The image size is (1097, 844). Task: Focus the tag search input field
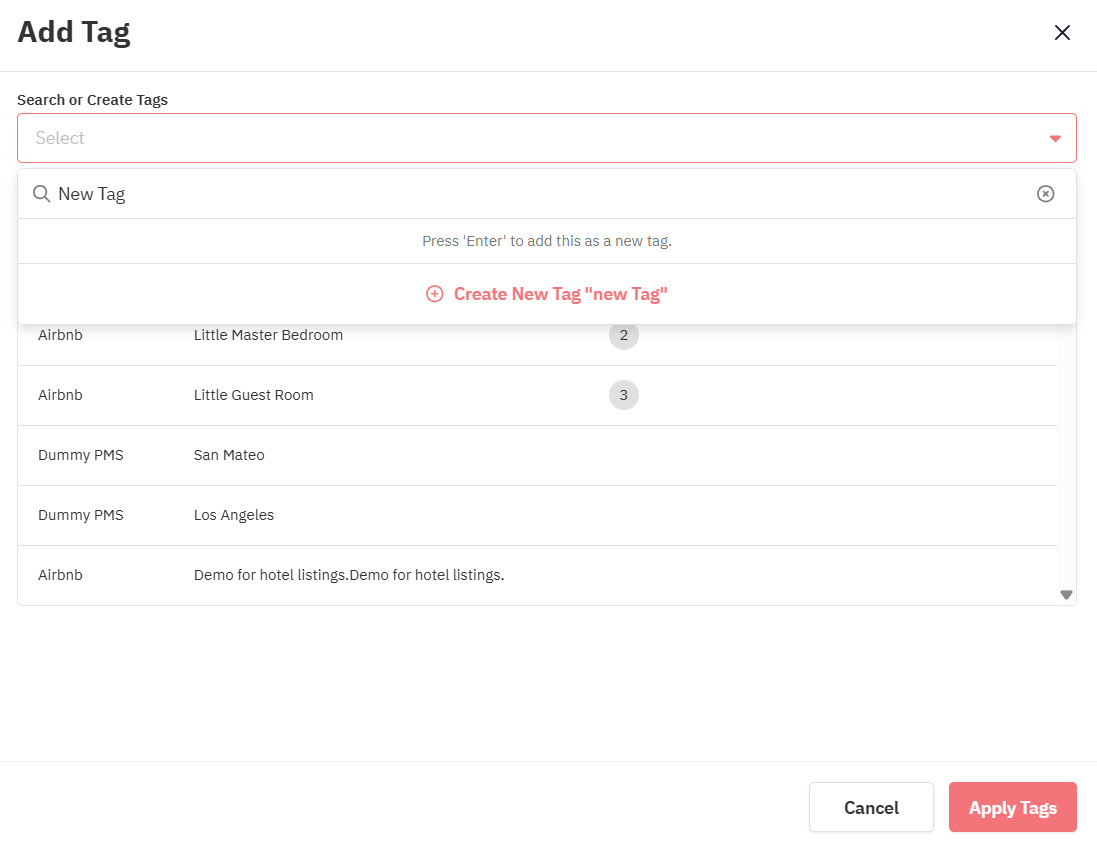[540, 194]
